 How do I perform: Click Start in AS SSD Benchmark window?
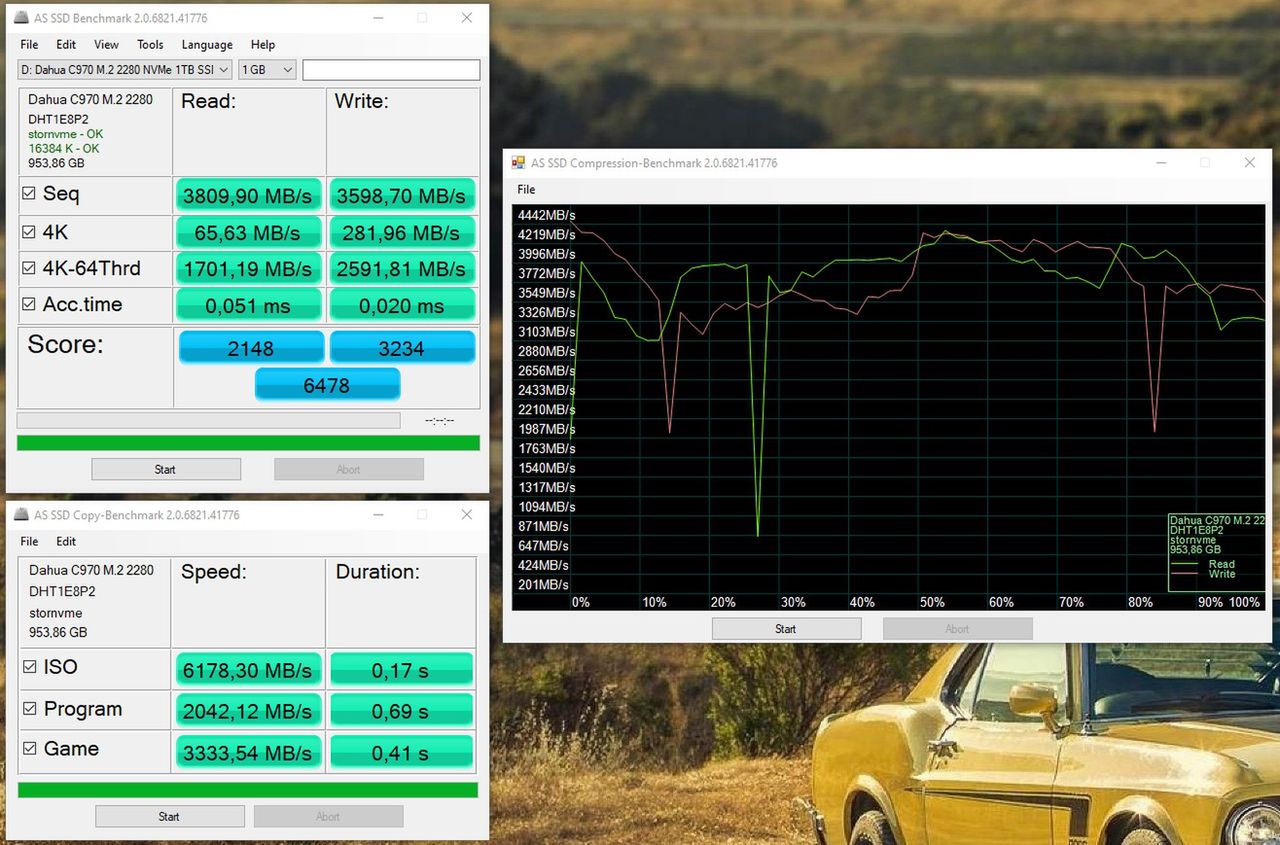click(x=166, y=469)
